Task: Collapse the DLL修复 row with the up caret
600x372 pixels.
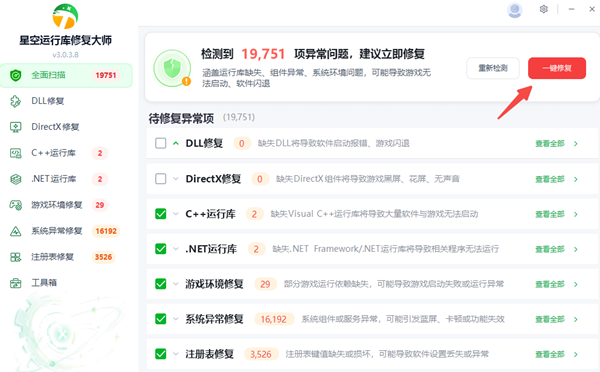Action: tap(176, 144)
